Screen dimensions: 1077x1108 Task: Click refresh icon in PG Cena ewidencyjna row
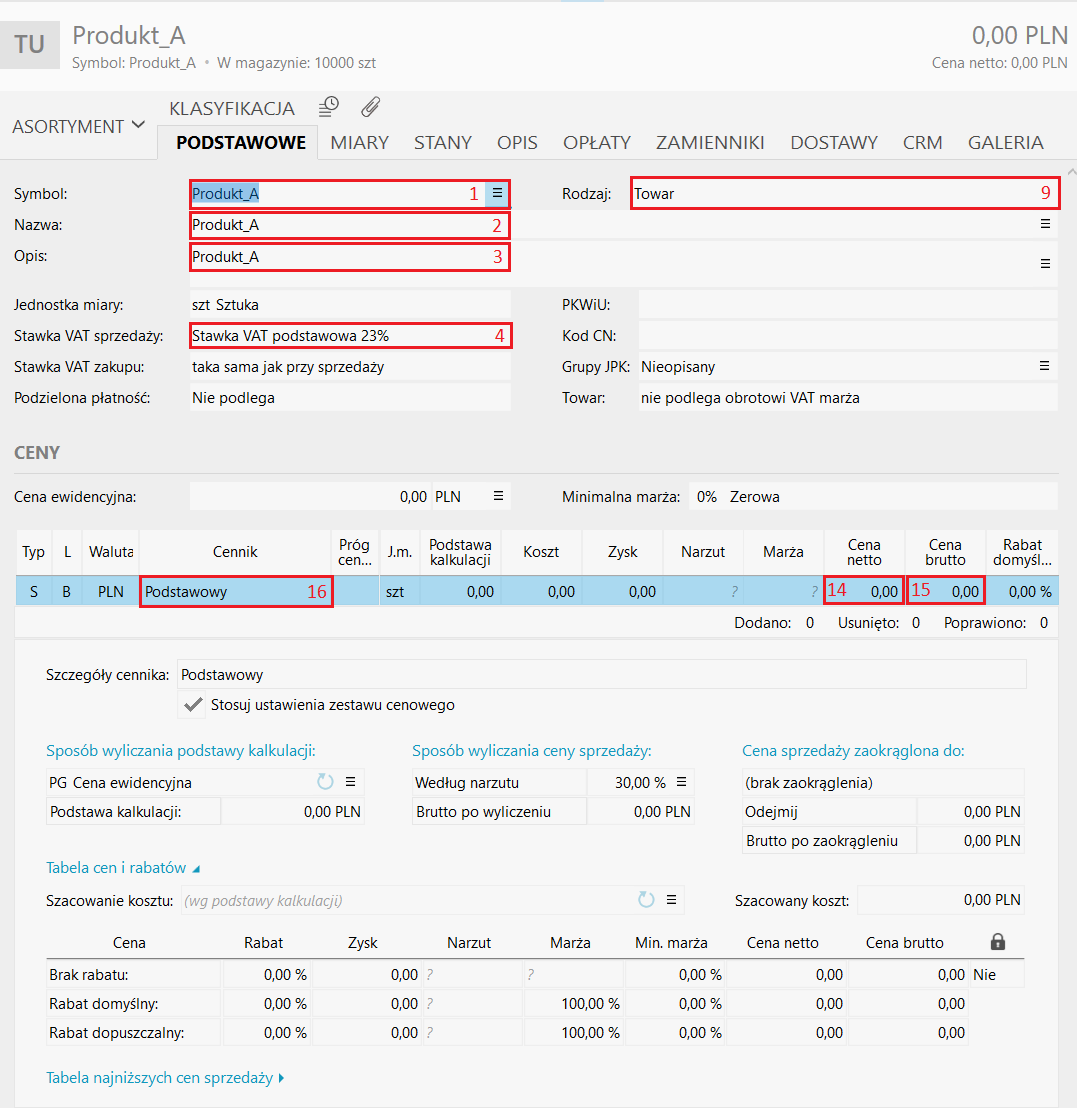coord(325,782)
